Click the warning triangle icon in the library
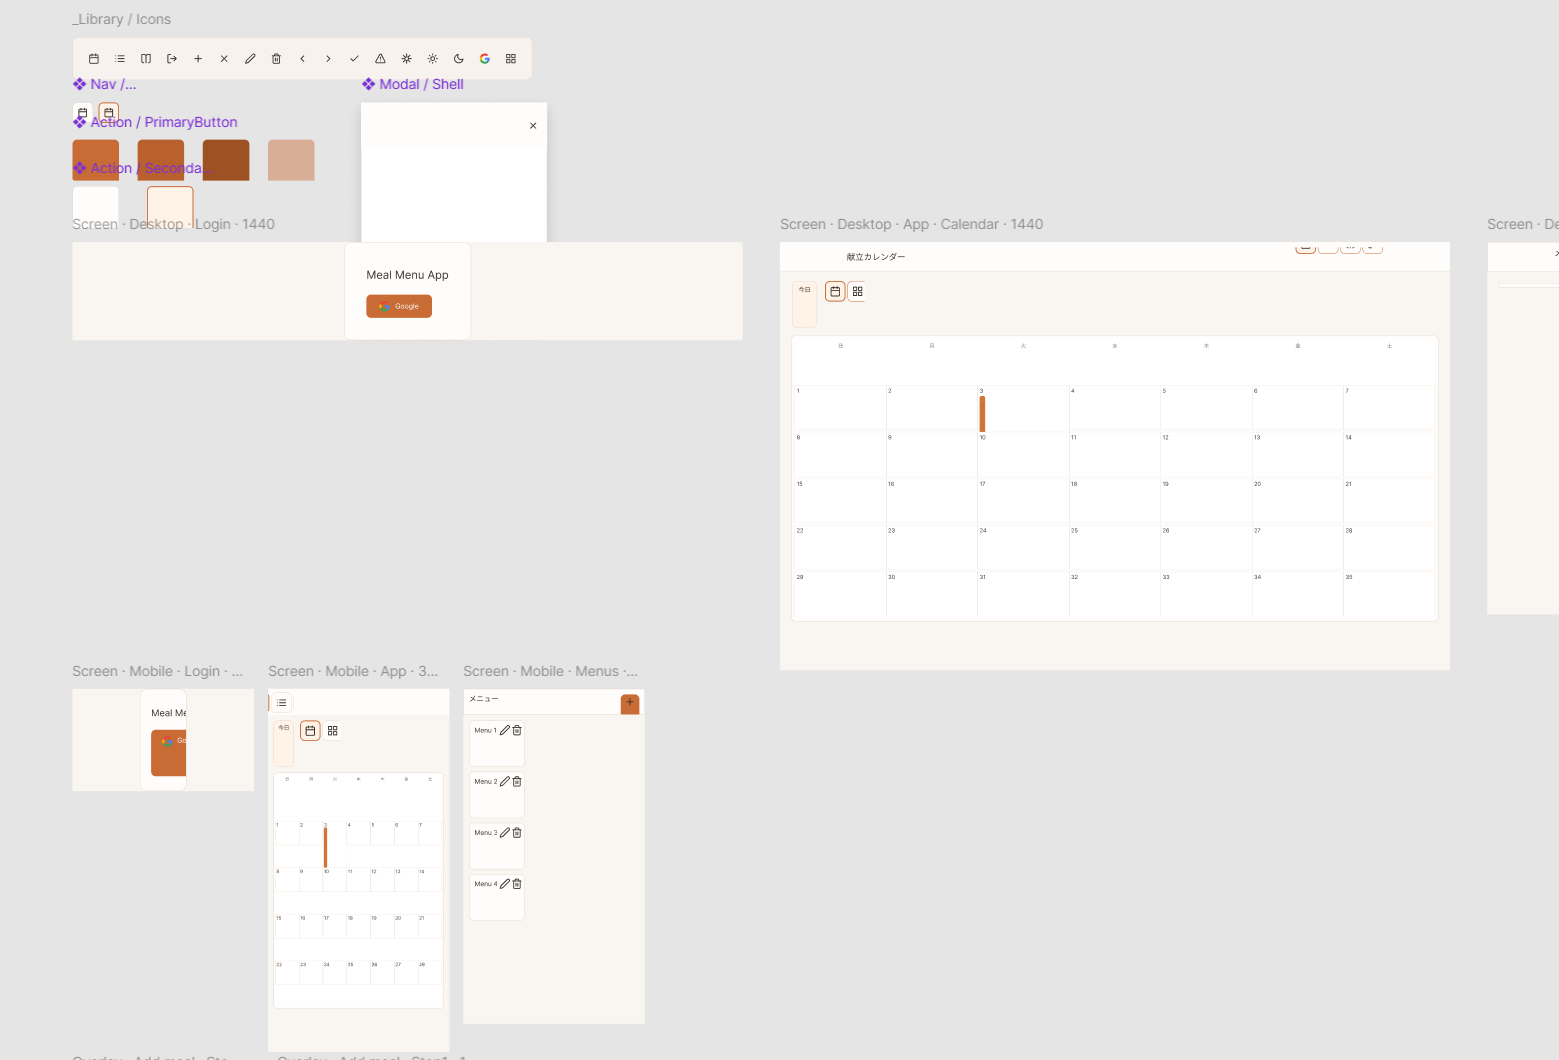The height and width of the screenshot is (1060, 1559). (x=380, y=59)
